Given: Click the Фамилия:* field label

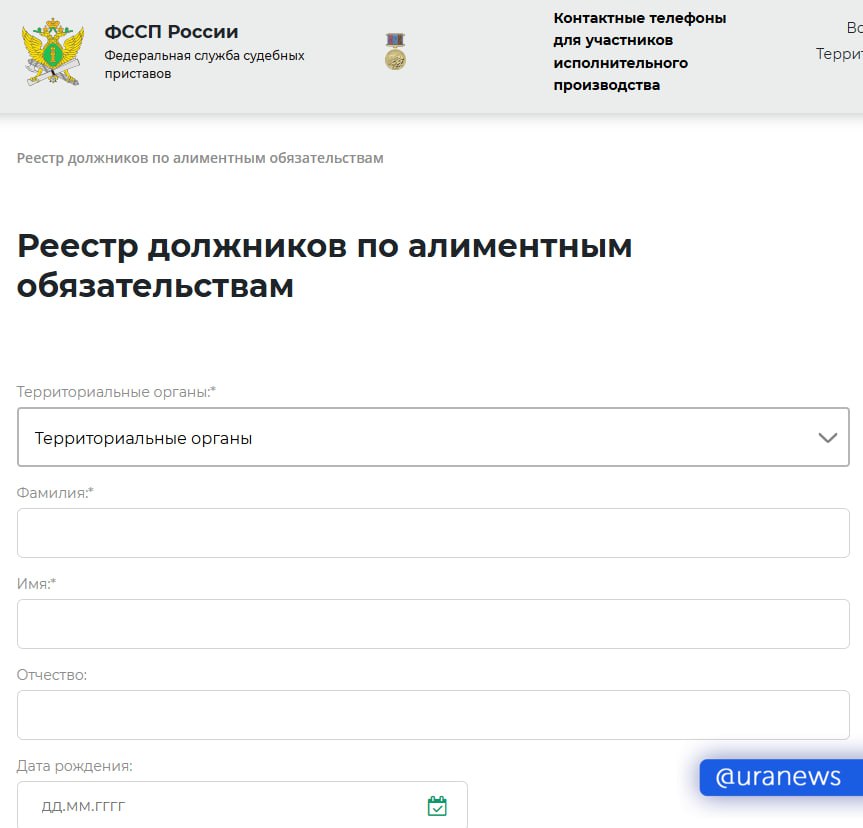Looking at the screenshot, I should click(x=55, y=492).
